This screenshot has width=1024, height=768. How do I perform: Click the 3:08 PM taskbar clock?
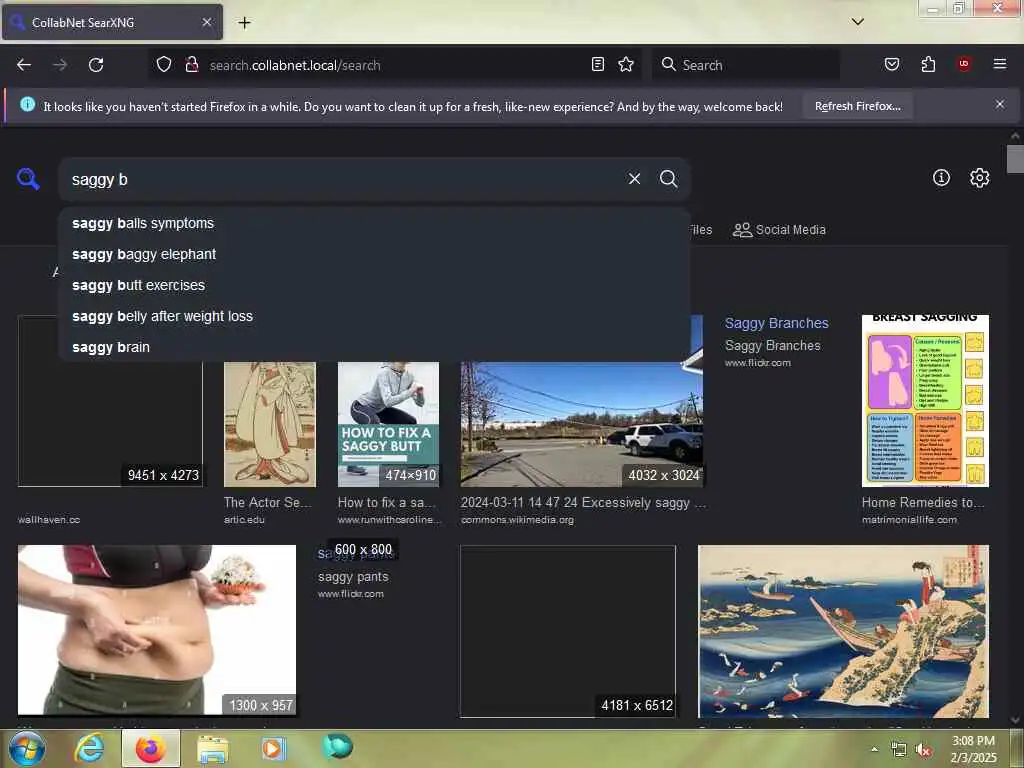(973, 749)
